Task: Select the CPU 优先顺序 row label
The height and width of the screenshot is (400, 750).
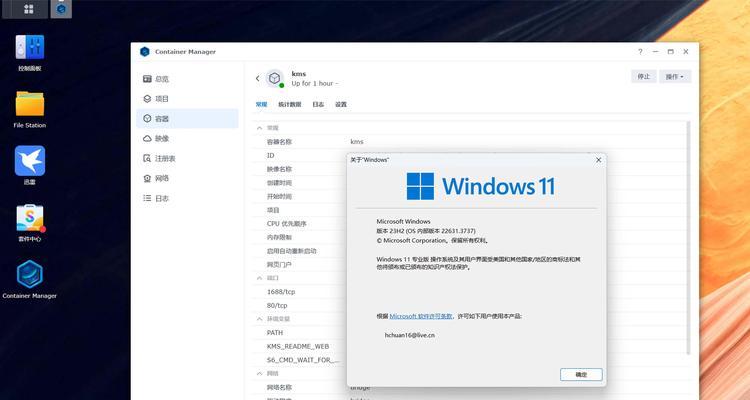Action: tap(287, 224)
